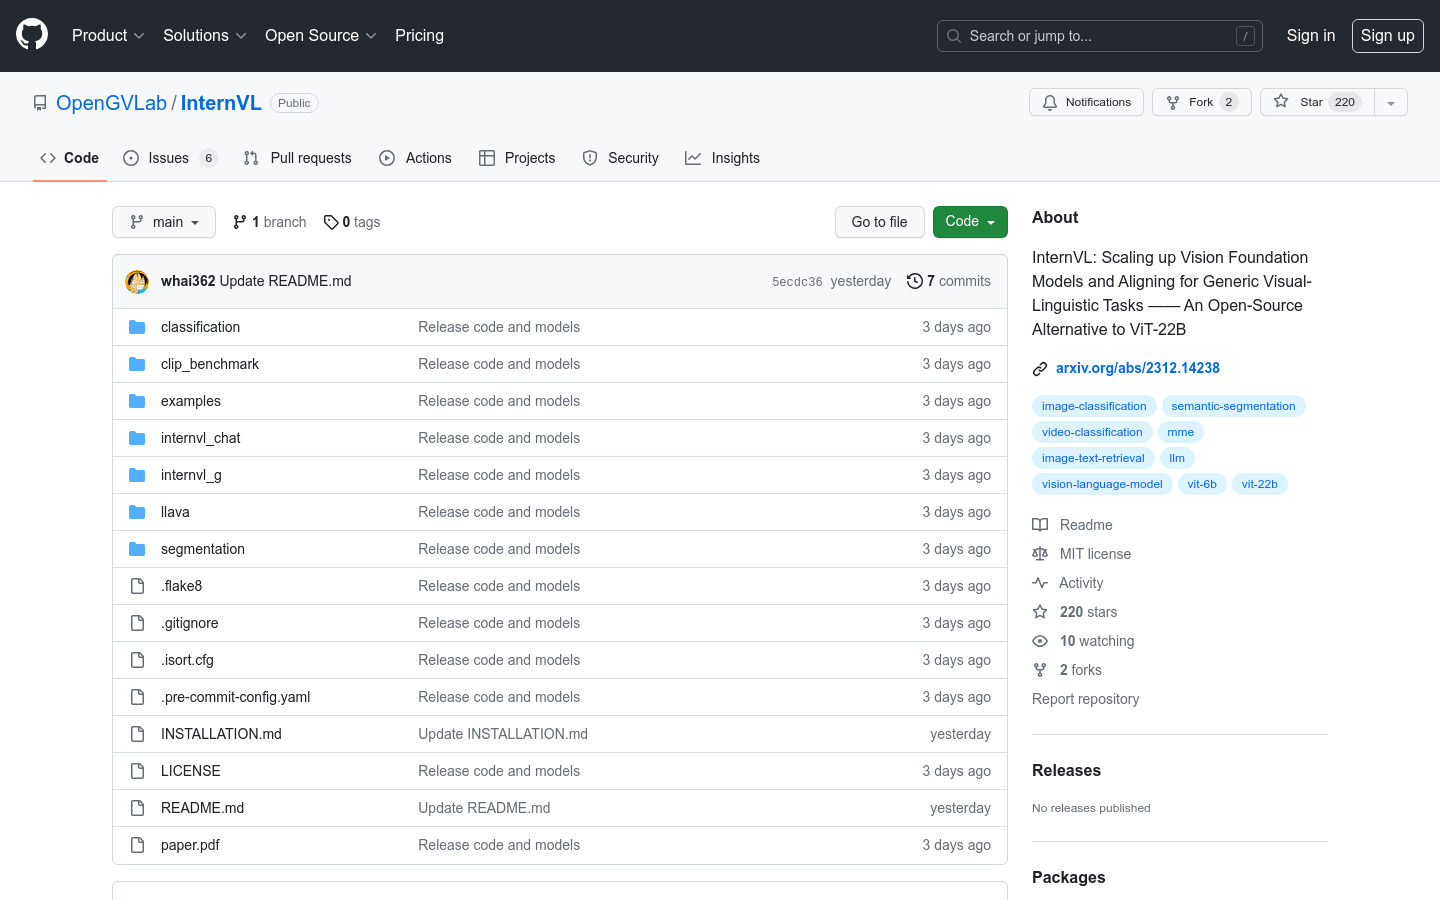Viewport: 1440px width, 900px height.
Task: Click the .flake8 file icon
Action: tap(137, 586)
